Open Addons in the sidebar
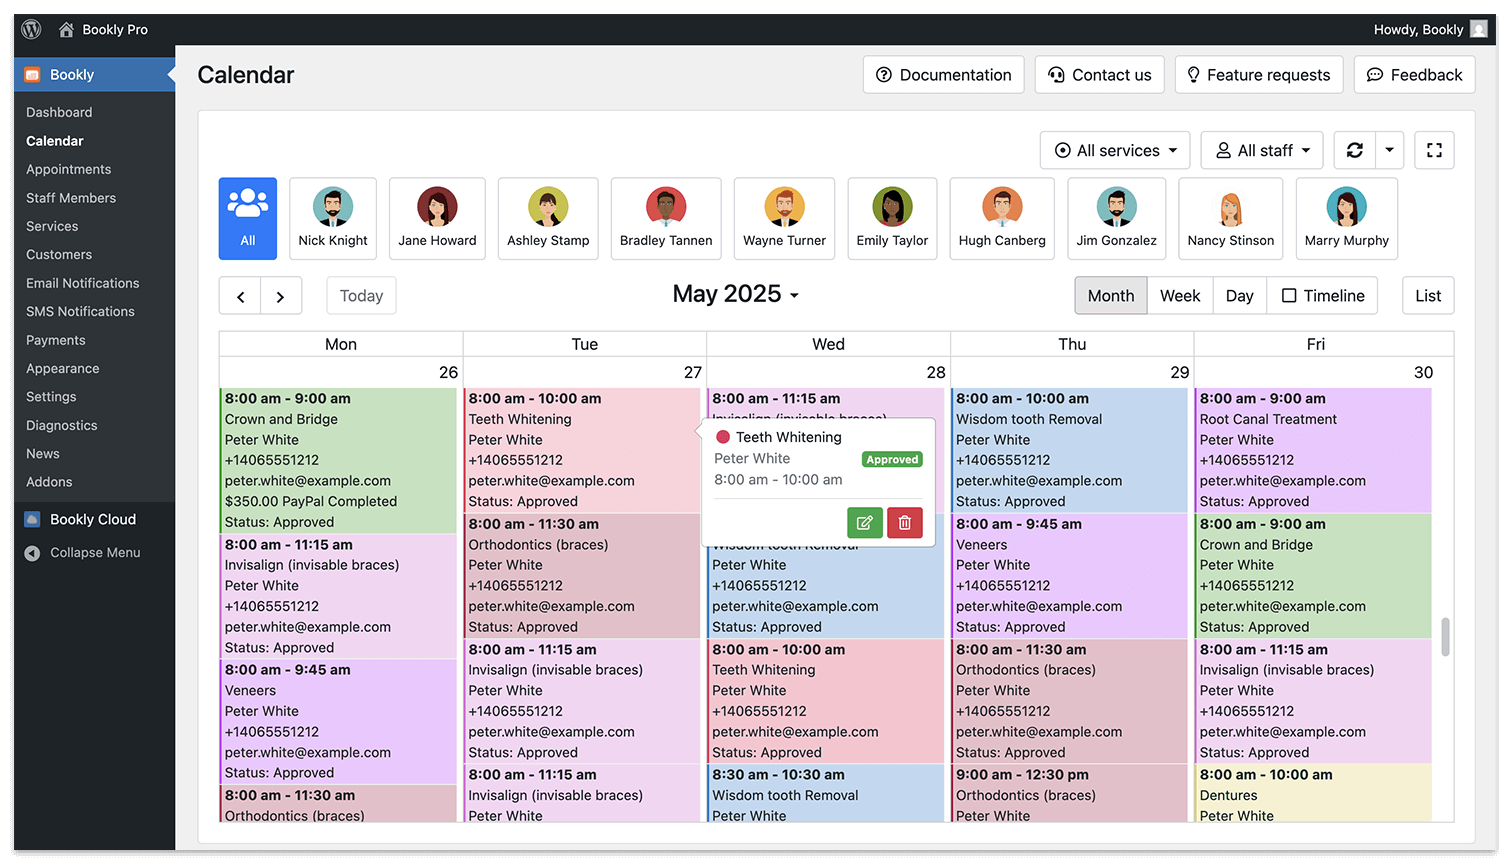 point(49,482)
